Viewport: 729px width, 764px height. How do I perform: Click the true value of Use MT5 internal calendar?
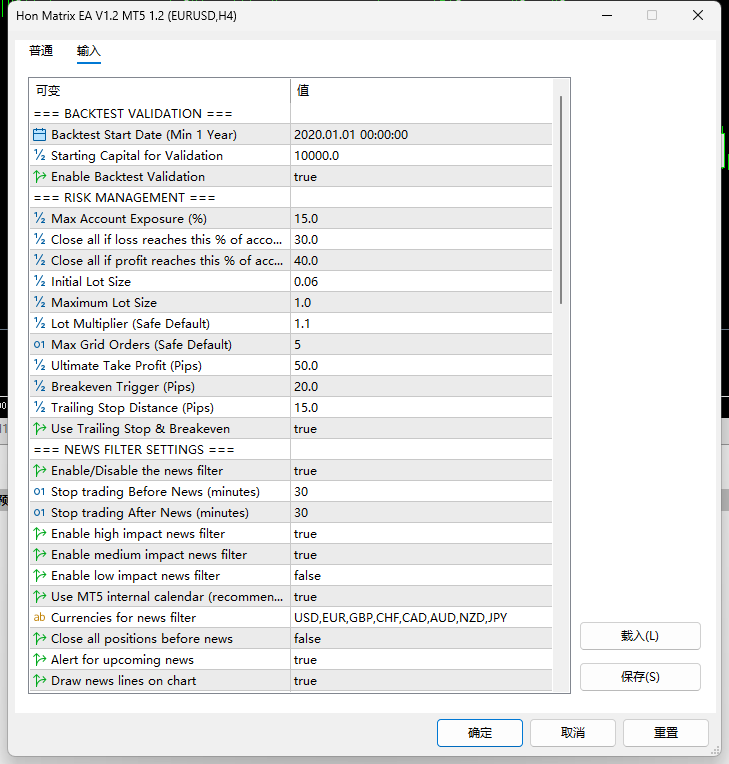coord(306,596)
